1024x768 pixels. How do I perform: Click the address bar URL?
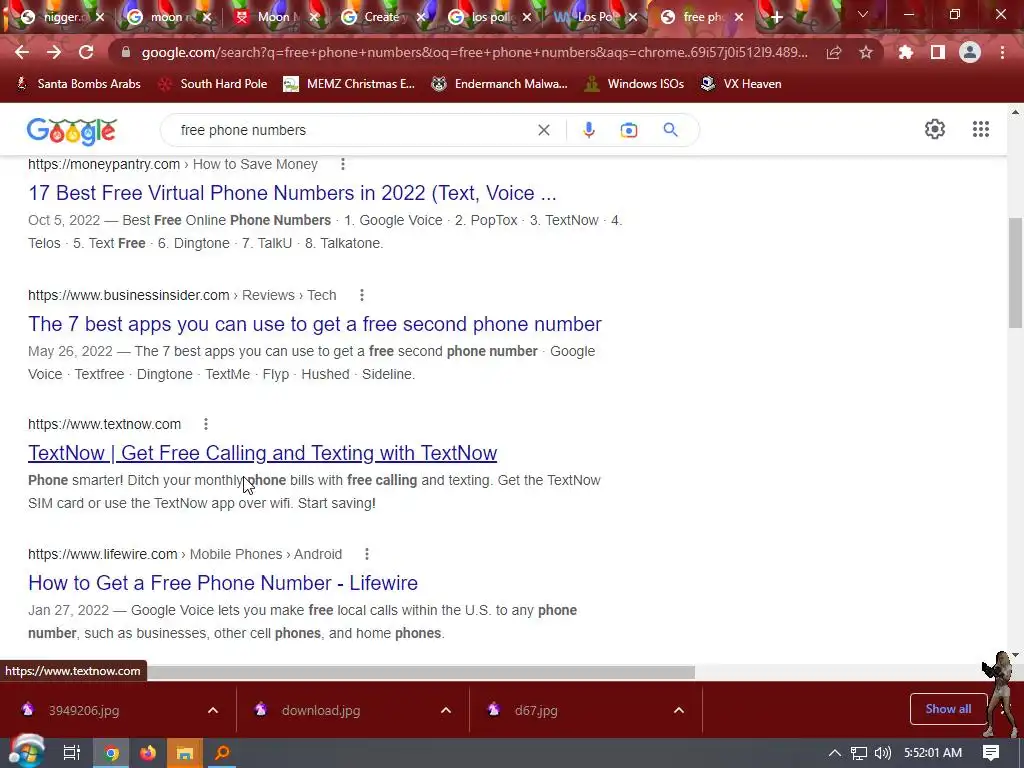pos(474,52)
